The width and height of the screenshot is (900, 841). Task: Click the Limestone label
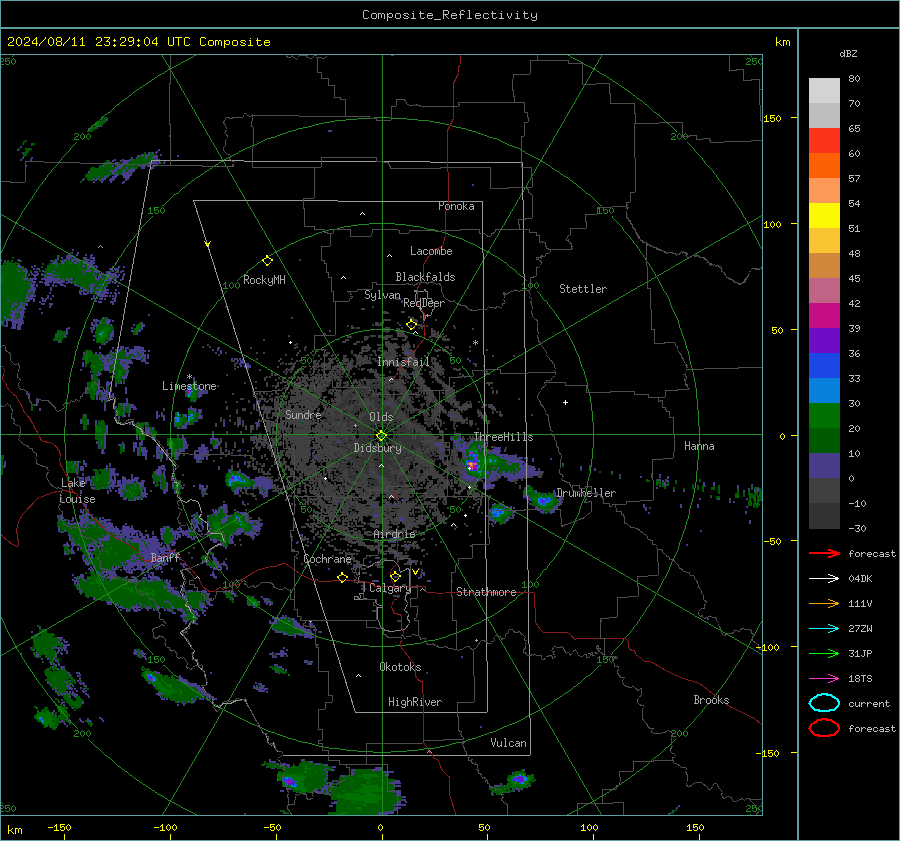[x=189, y=386]
